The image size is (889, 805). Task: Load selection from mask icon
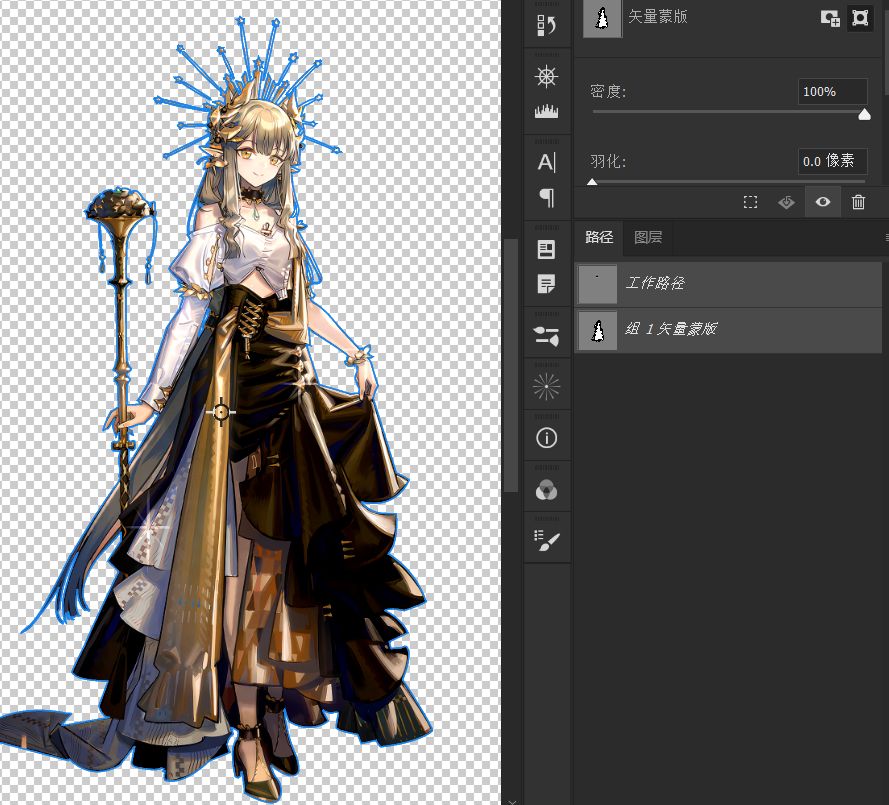tap(750, 202)
